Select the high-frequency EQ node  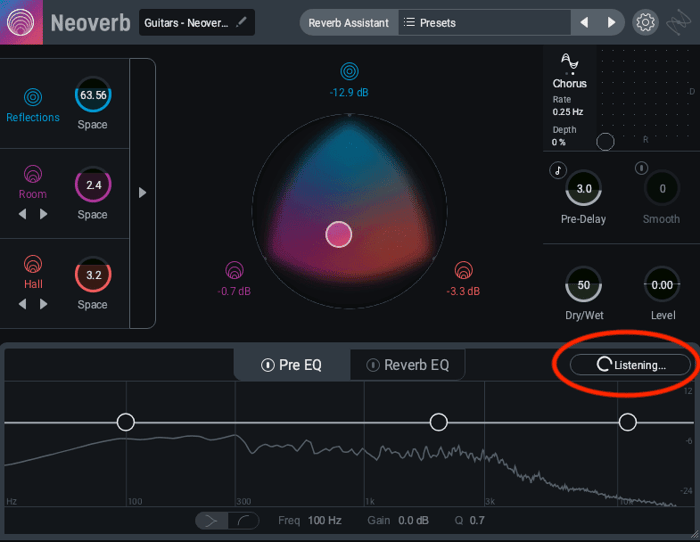(628, 422)
